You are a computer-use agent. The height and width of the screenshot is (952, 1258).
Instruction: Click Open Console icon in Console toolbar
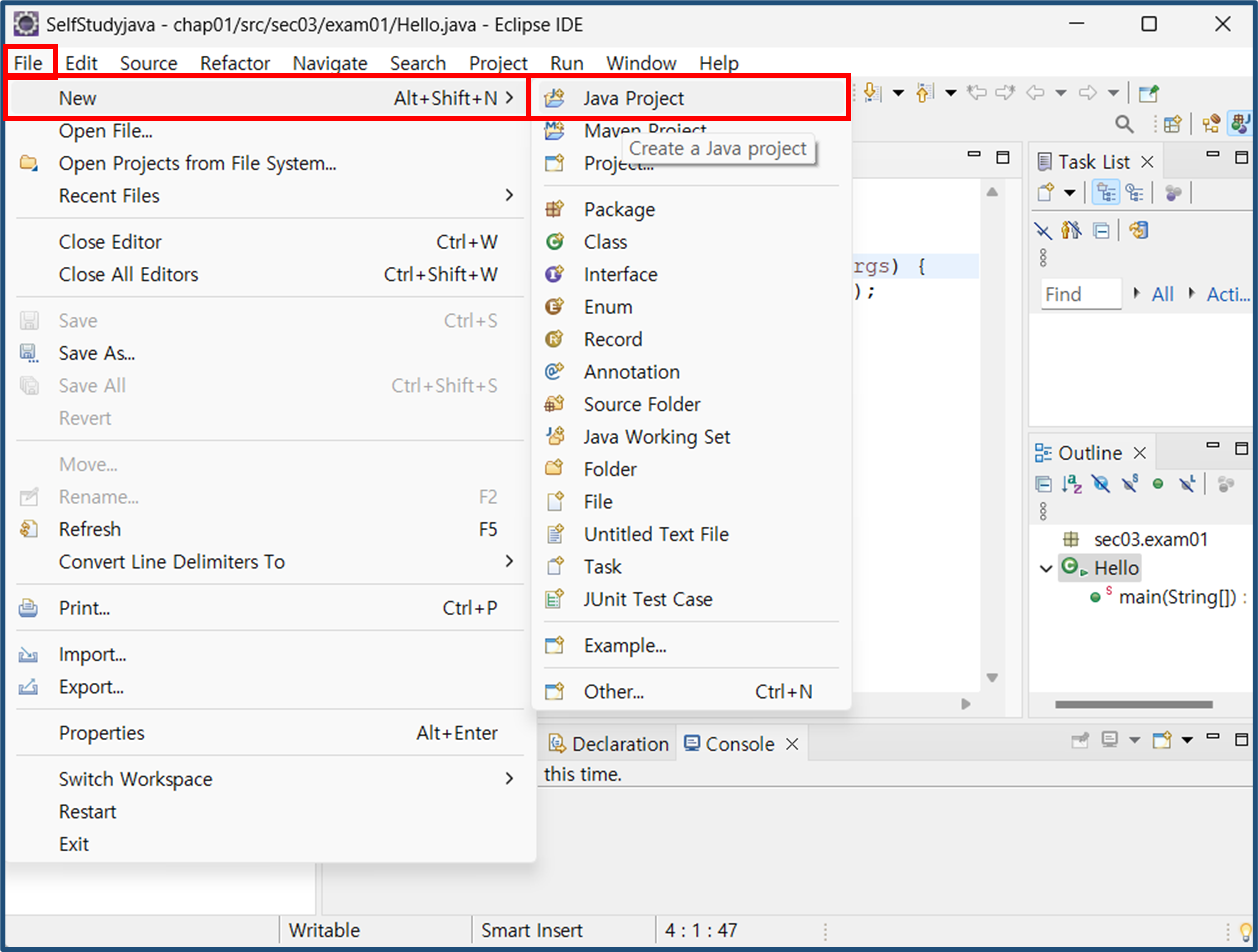point(1161,741)
